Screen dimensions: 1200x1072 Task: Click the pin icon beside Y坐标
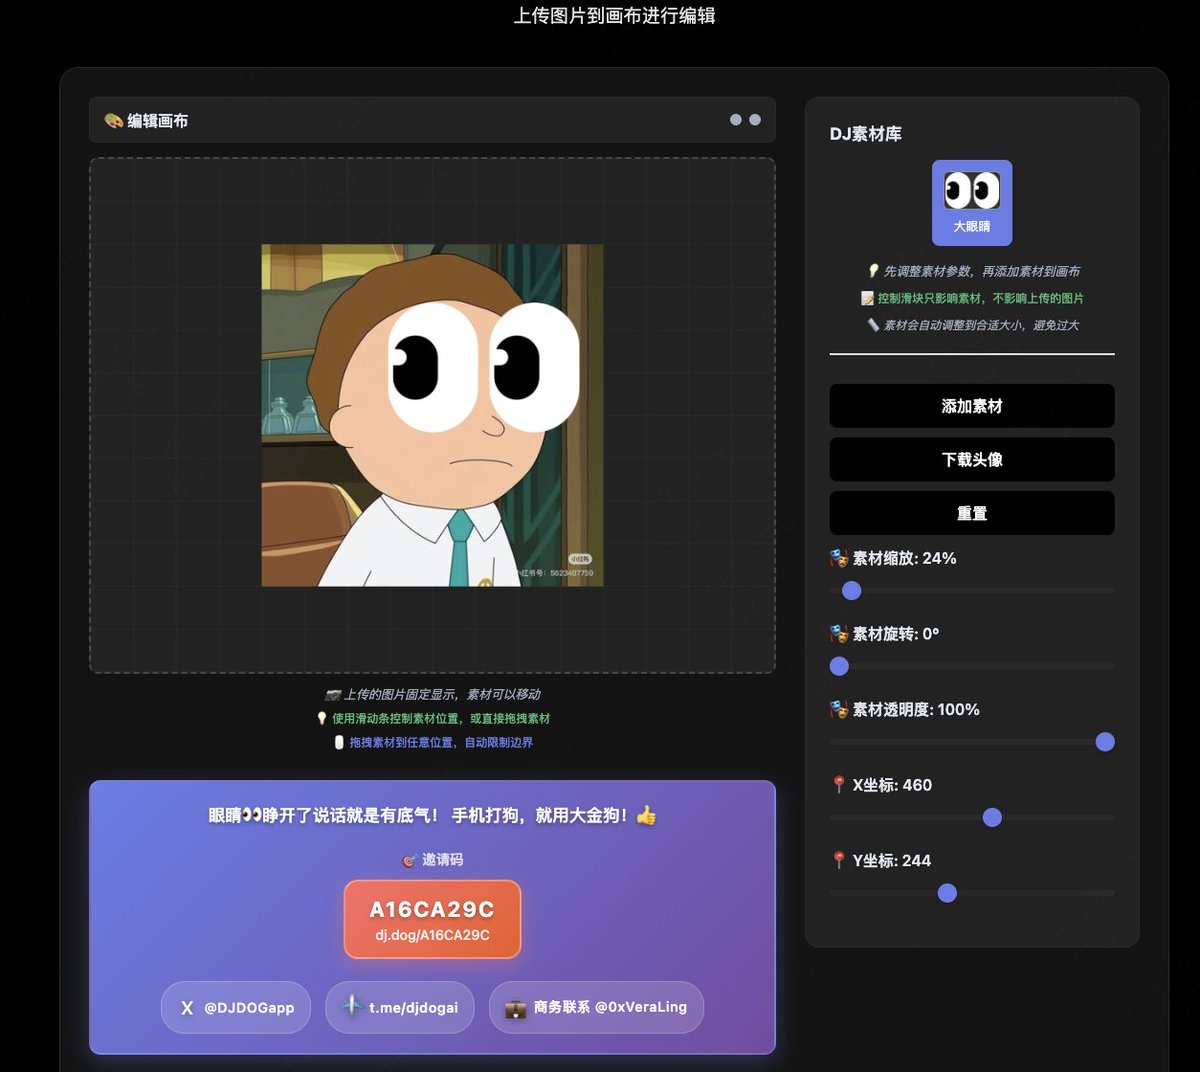839,861
